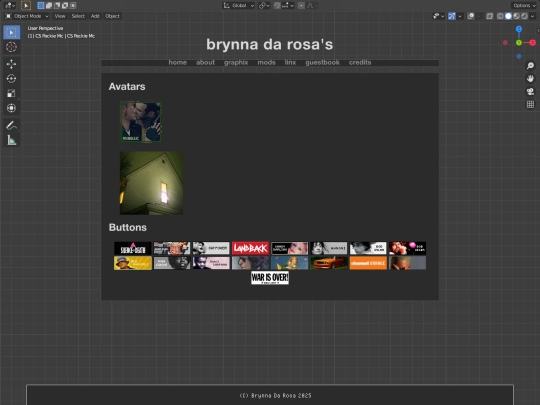Open the pivot point dropdown
Viewport: 540px width, 405px height.
pyautogui.click(x=264, y=6)
